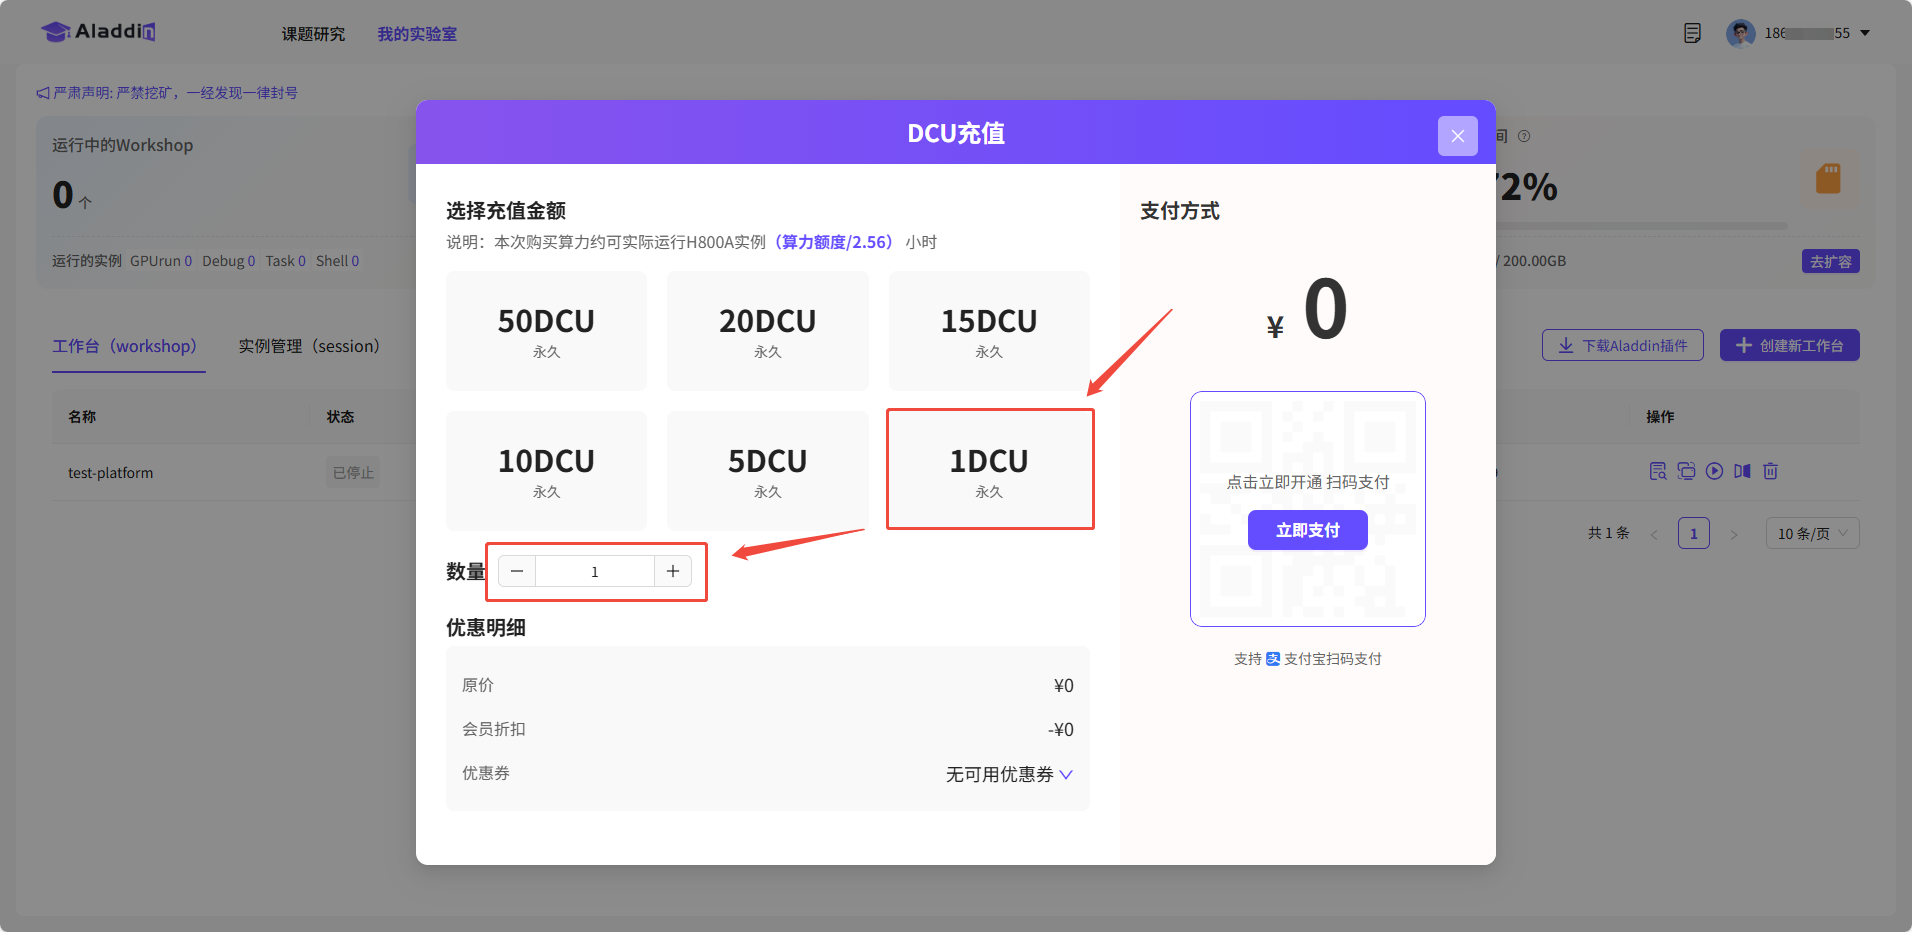The height and width of the screenshot is (932, 1912).
Task: Open the 10 条/页 page size dropdown
Action: (1812, 533)
